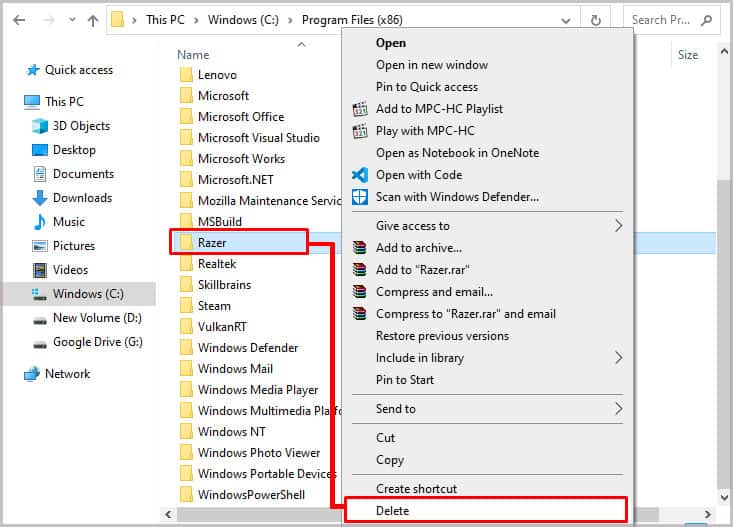Click vertical scrollbar down arrow
Viewport: 733px width, 527px height.
tap(724, 497)
